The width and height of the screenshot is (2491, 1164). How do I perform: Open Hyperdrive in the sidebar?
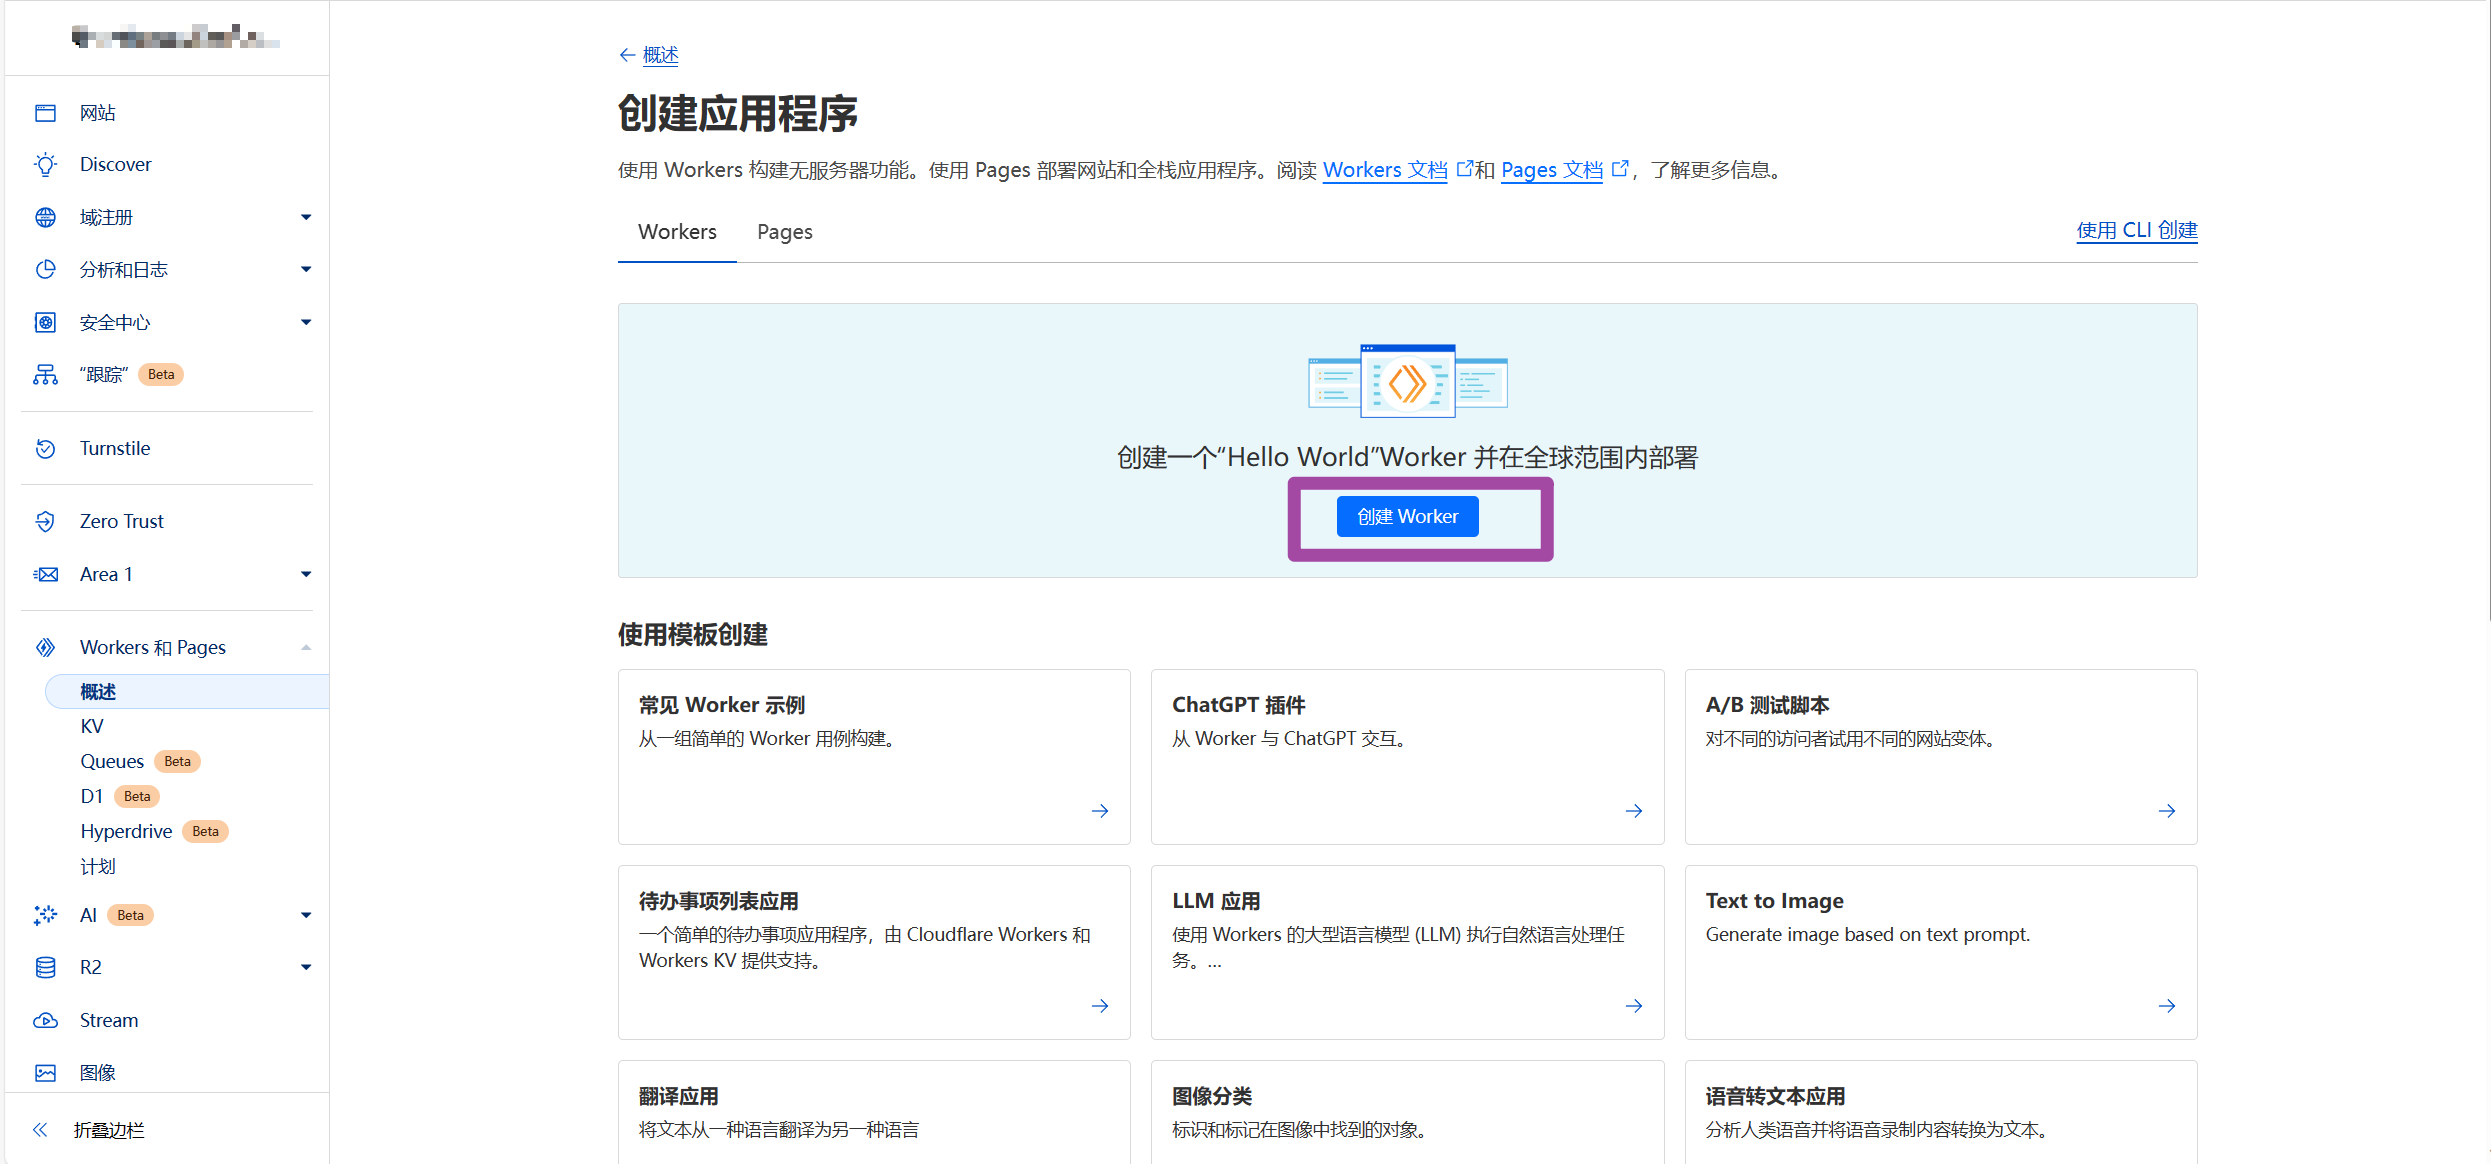tap(126, 831)
